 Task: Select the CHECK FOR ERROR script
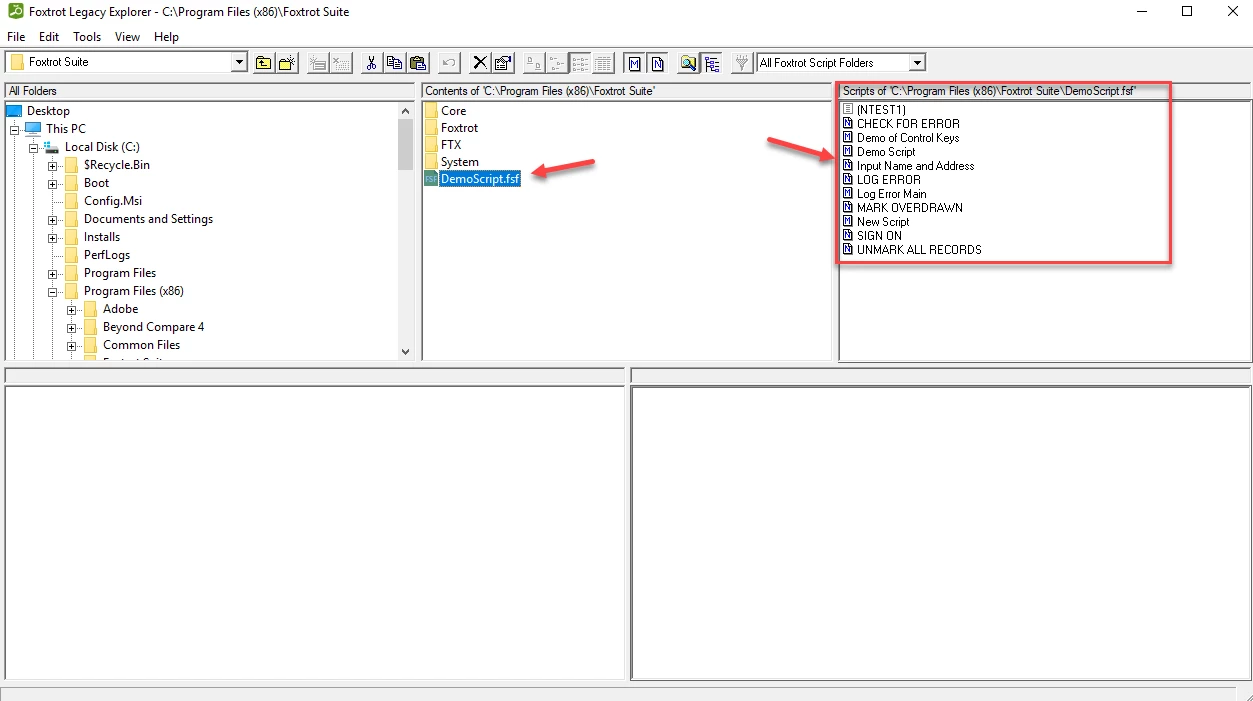coord(908,124)
